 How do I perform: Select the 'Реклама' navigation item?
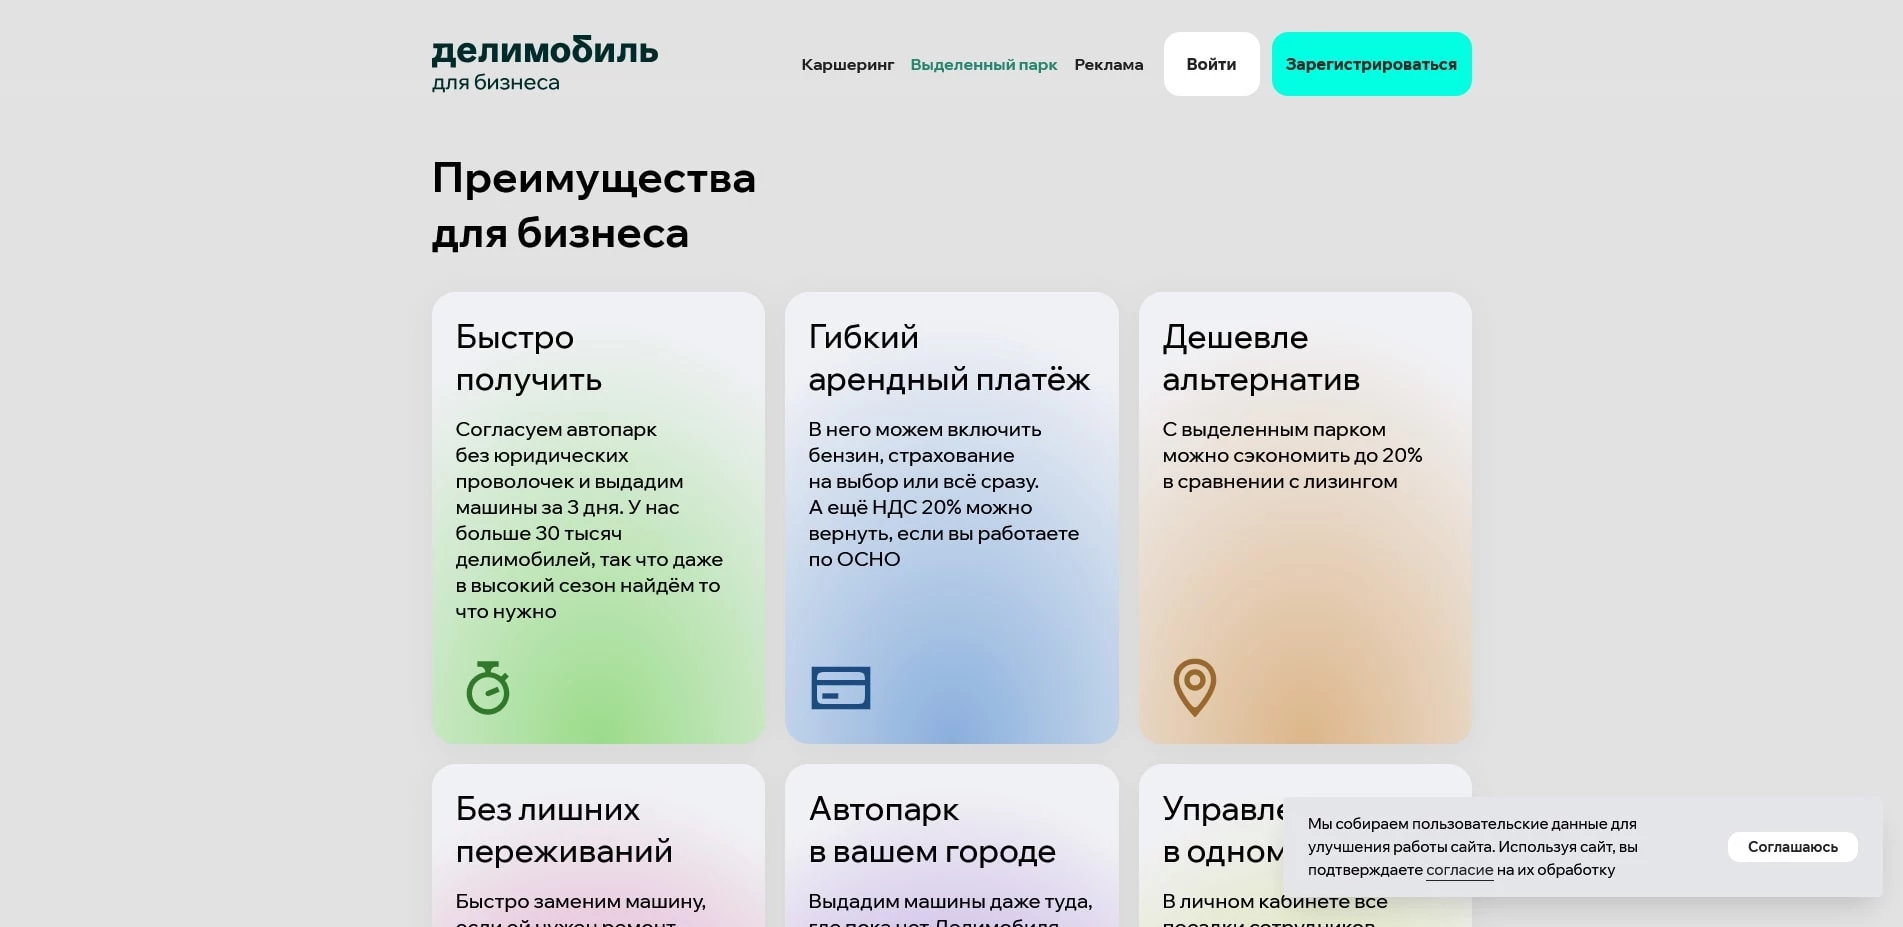tap(1108, 64)
